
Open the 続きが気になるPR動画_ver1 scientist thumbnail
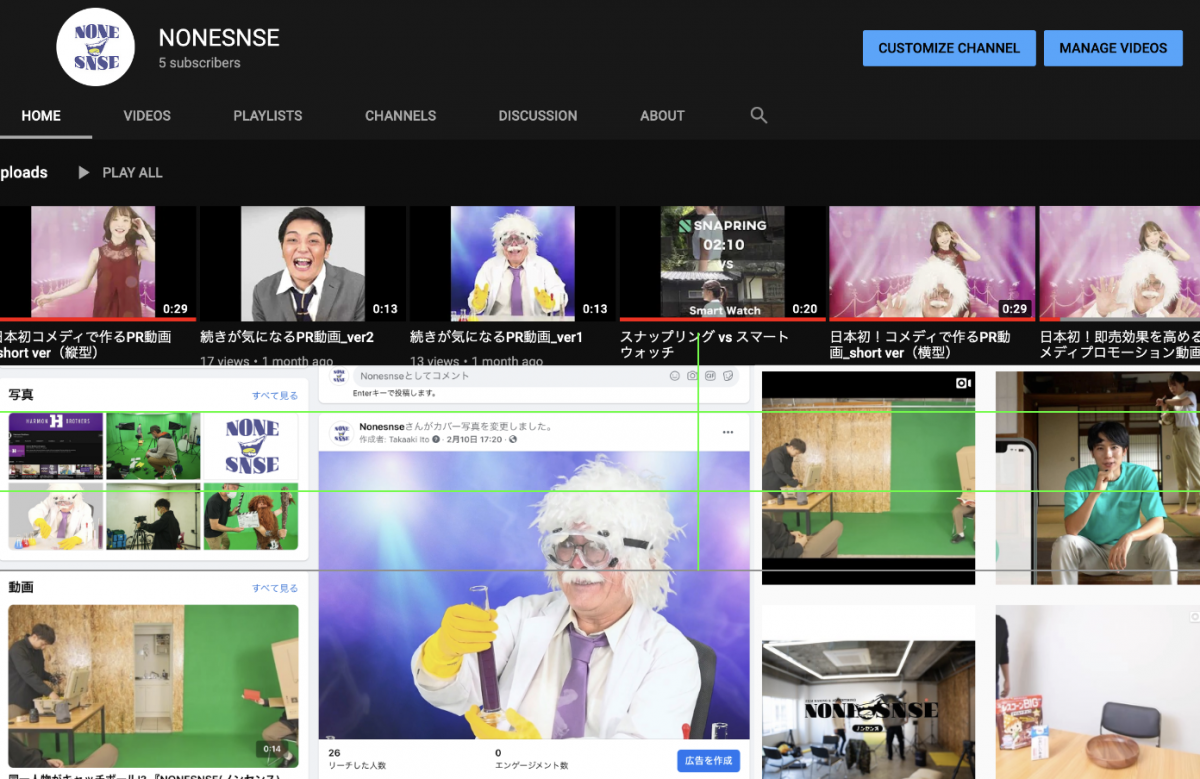point(512,264)
